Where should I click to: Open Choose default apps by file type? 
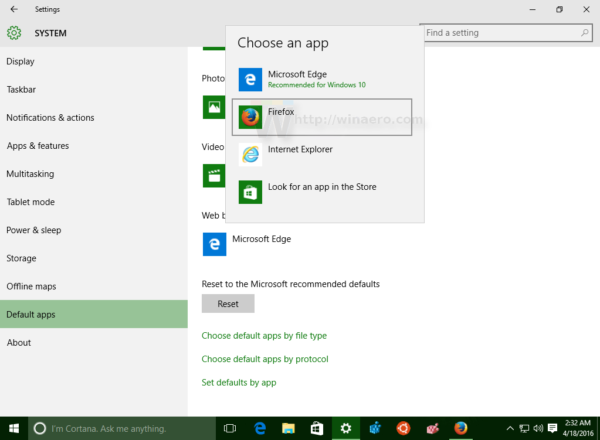point(264,336)
